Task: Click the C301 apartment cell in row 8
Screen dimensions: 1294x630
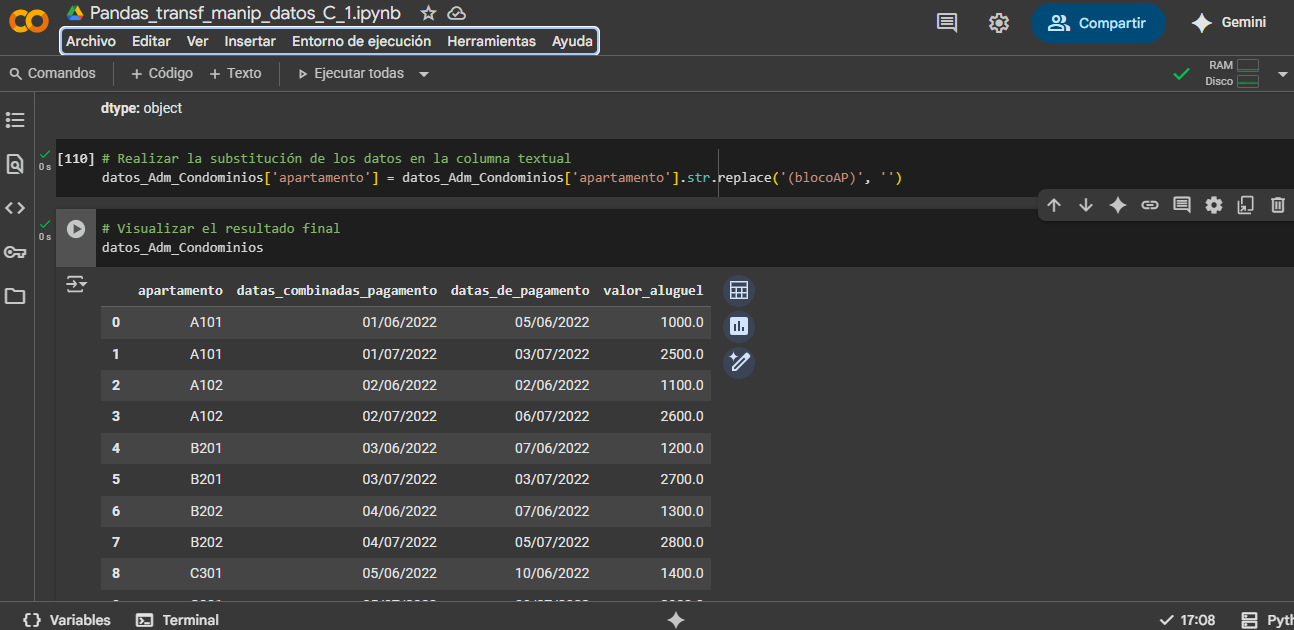Action: point(206,574)
